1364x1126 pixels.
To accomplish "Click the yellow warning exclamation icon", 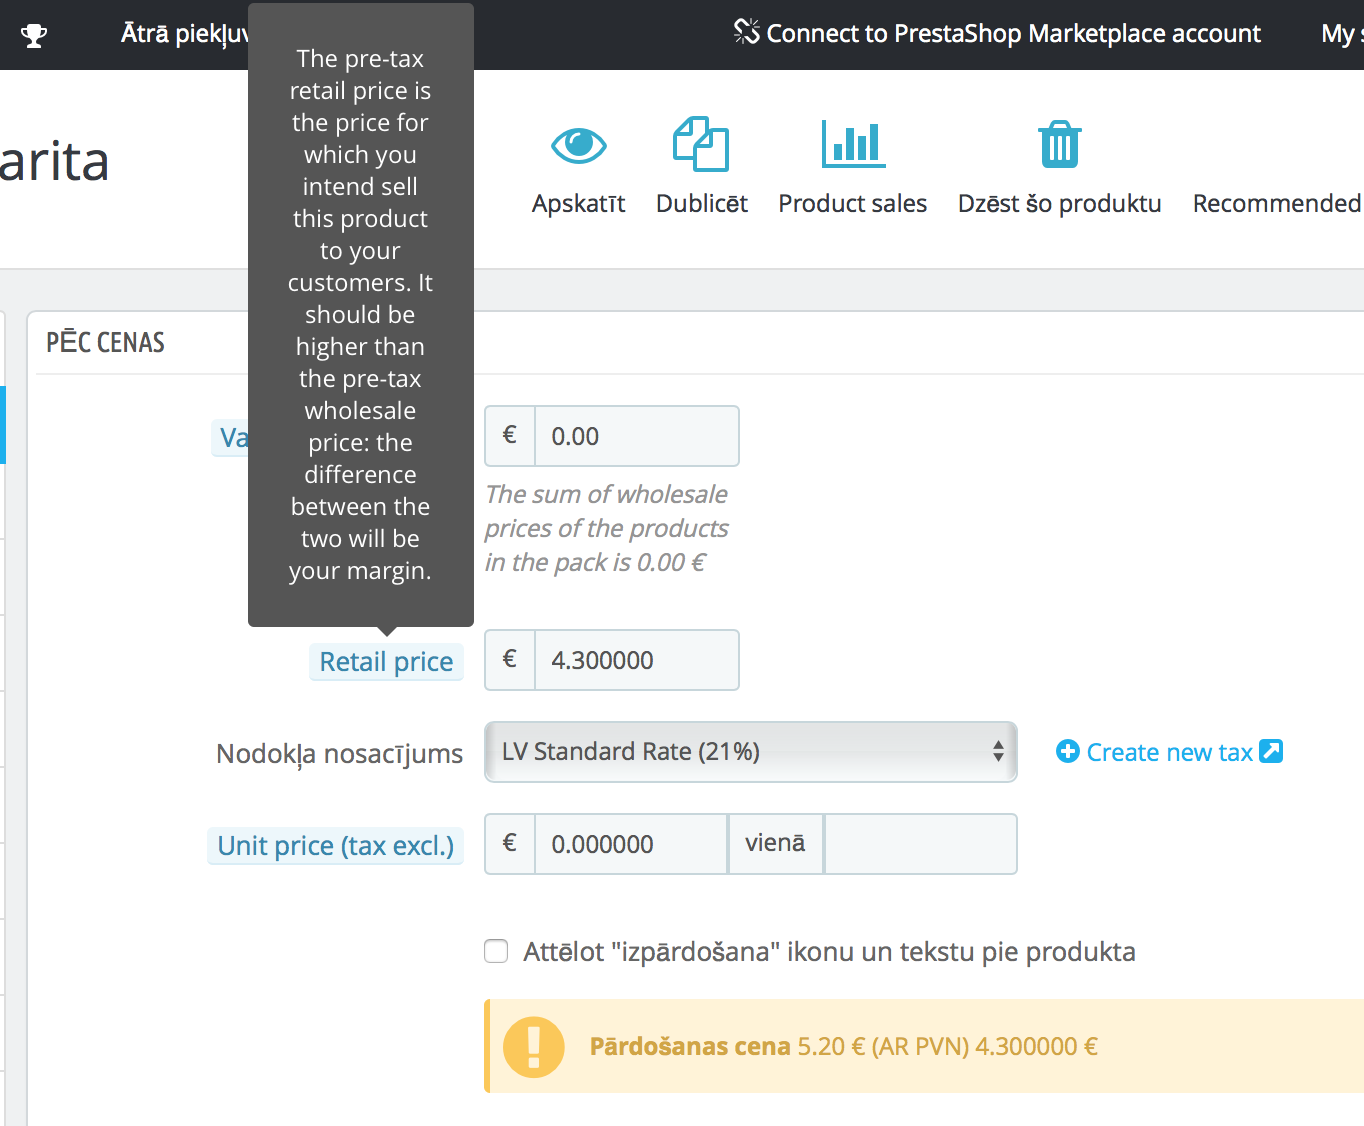I will pos(534,1047).
